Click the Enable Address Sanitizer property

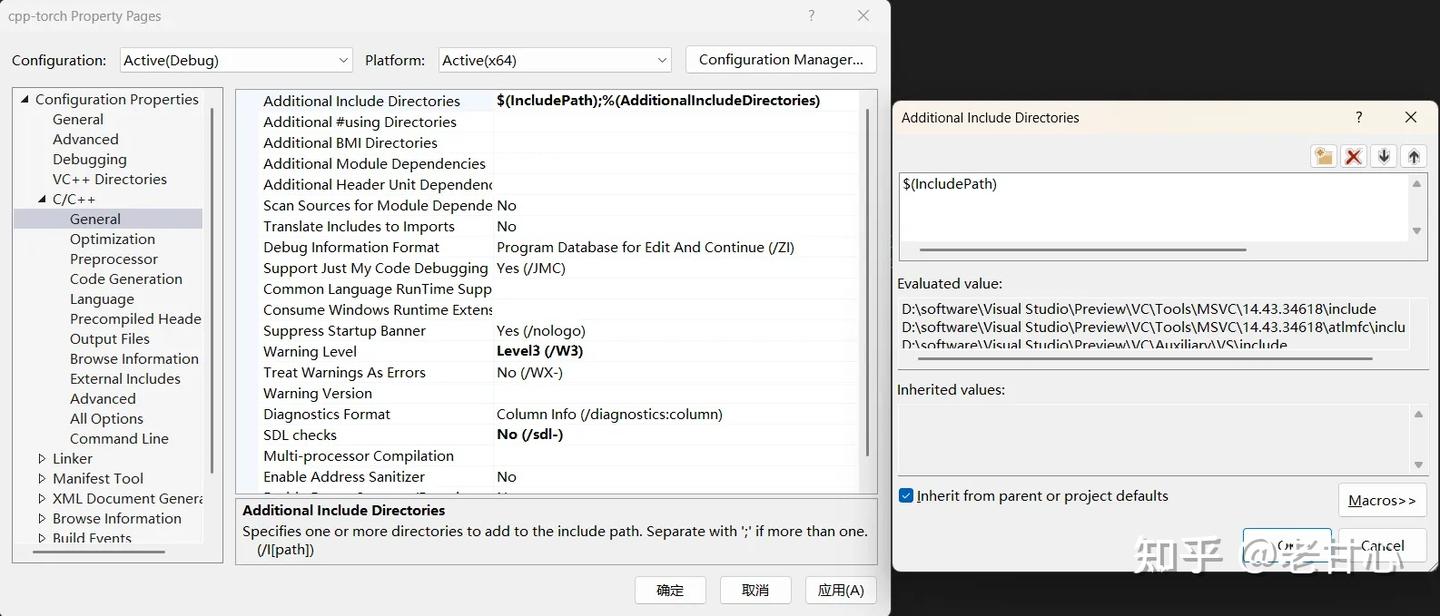tap(344, 477)
